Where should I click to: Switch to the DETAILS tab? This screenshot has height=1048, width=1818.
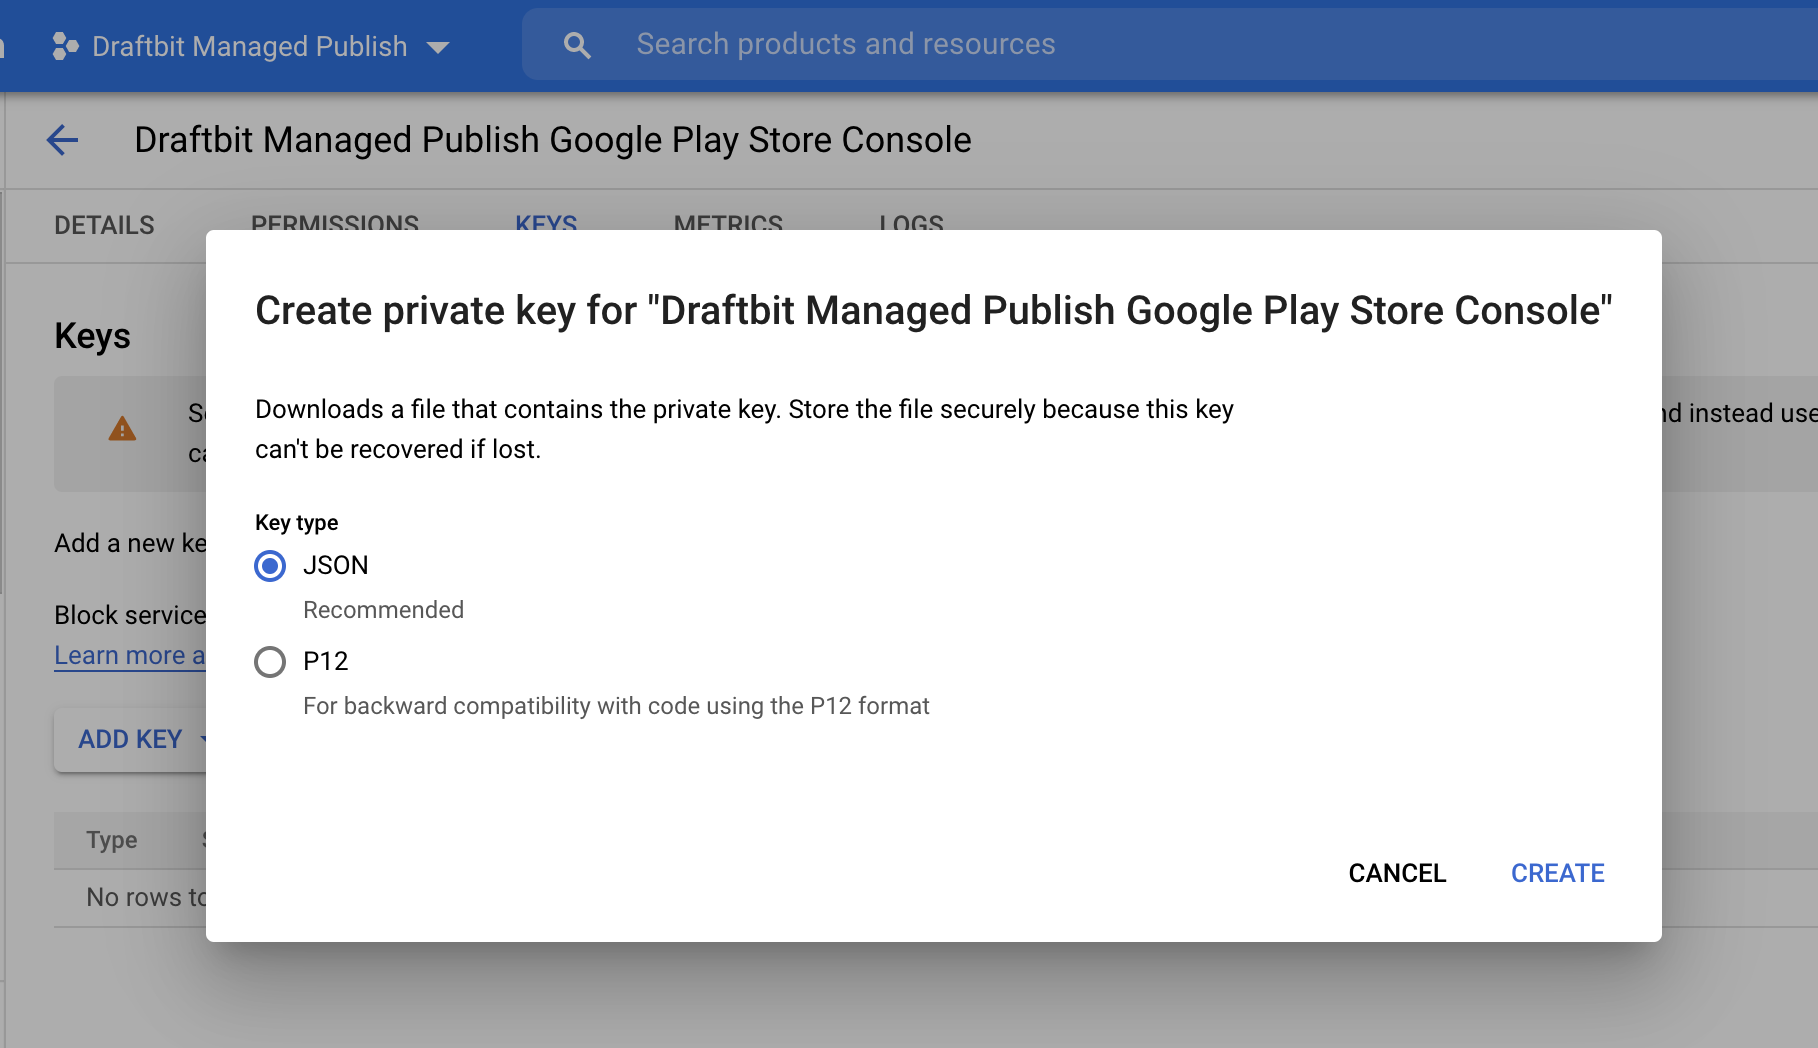point(104,225)
